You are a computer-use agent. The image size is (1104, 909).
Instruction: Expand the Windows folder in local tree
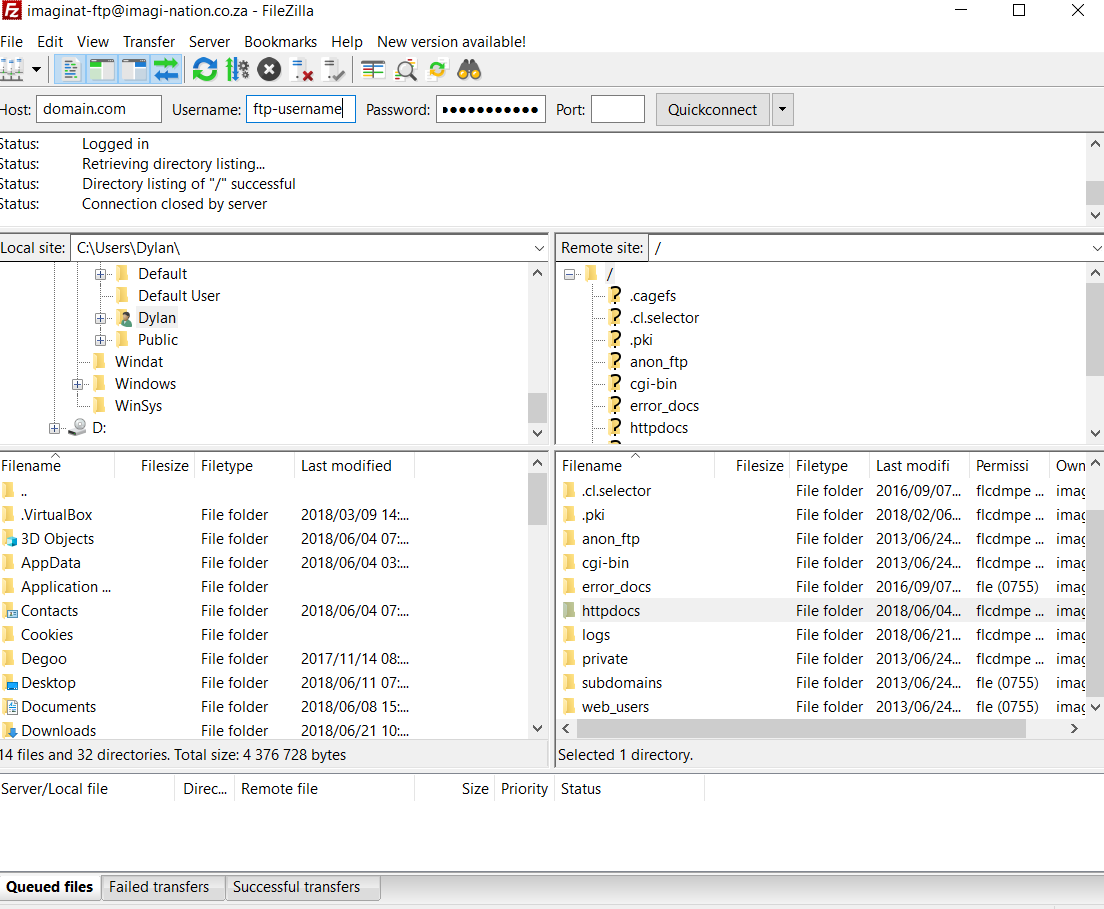point(77,384)
